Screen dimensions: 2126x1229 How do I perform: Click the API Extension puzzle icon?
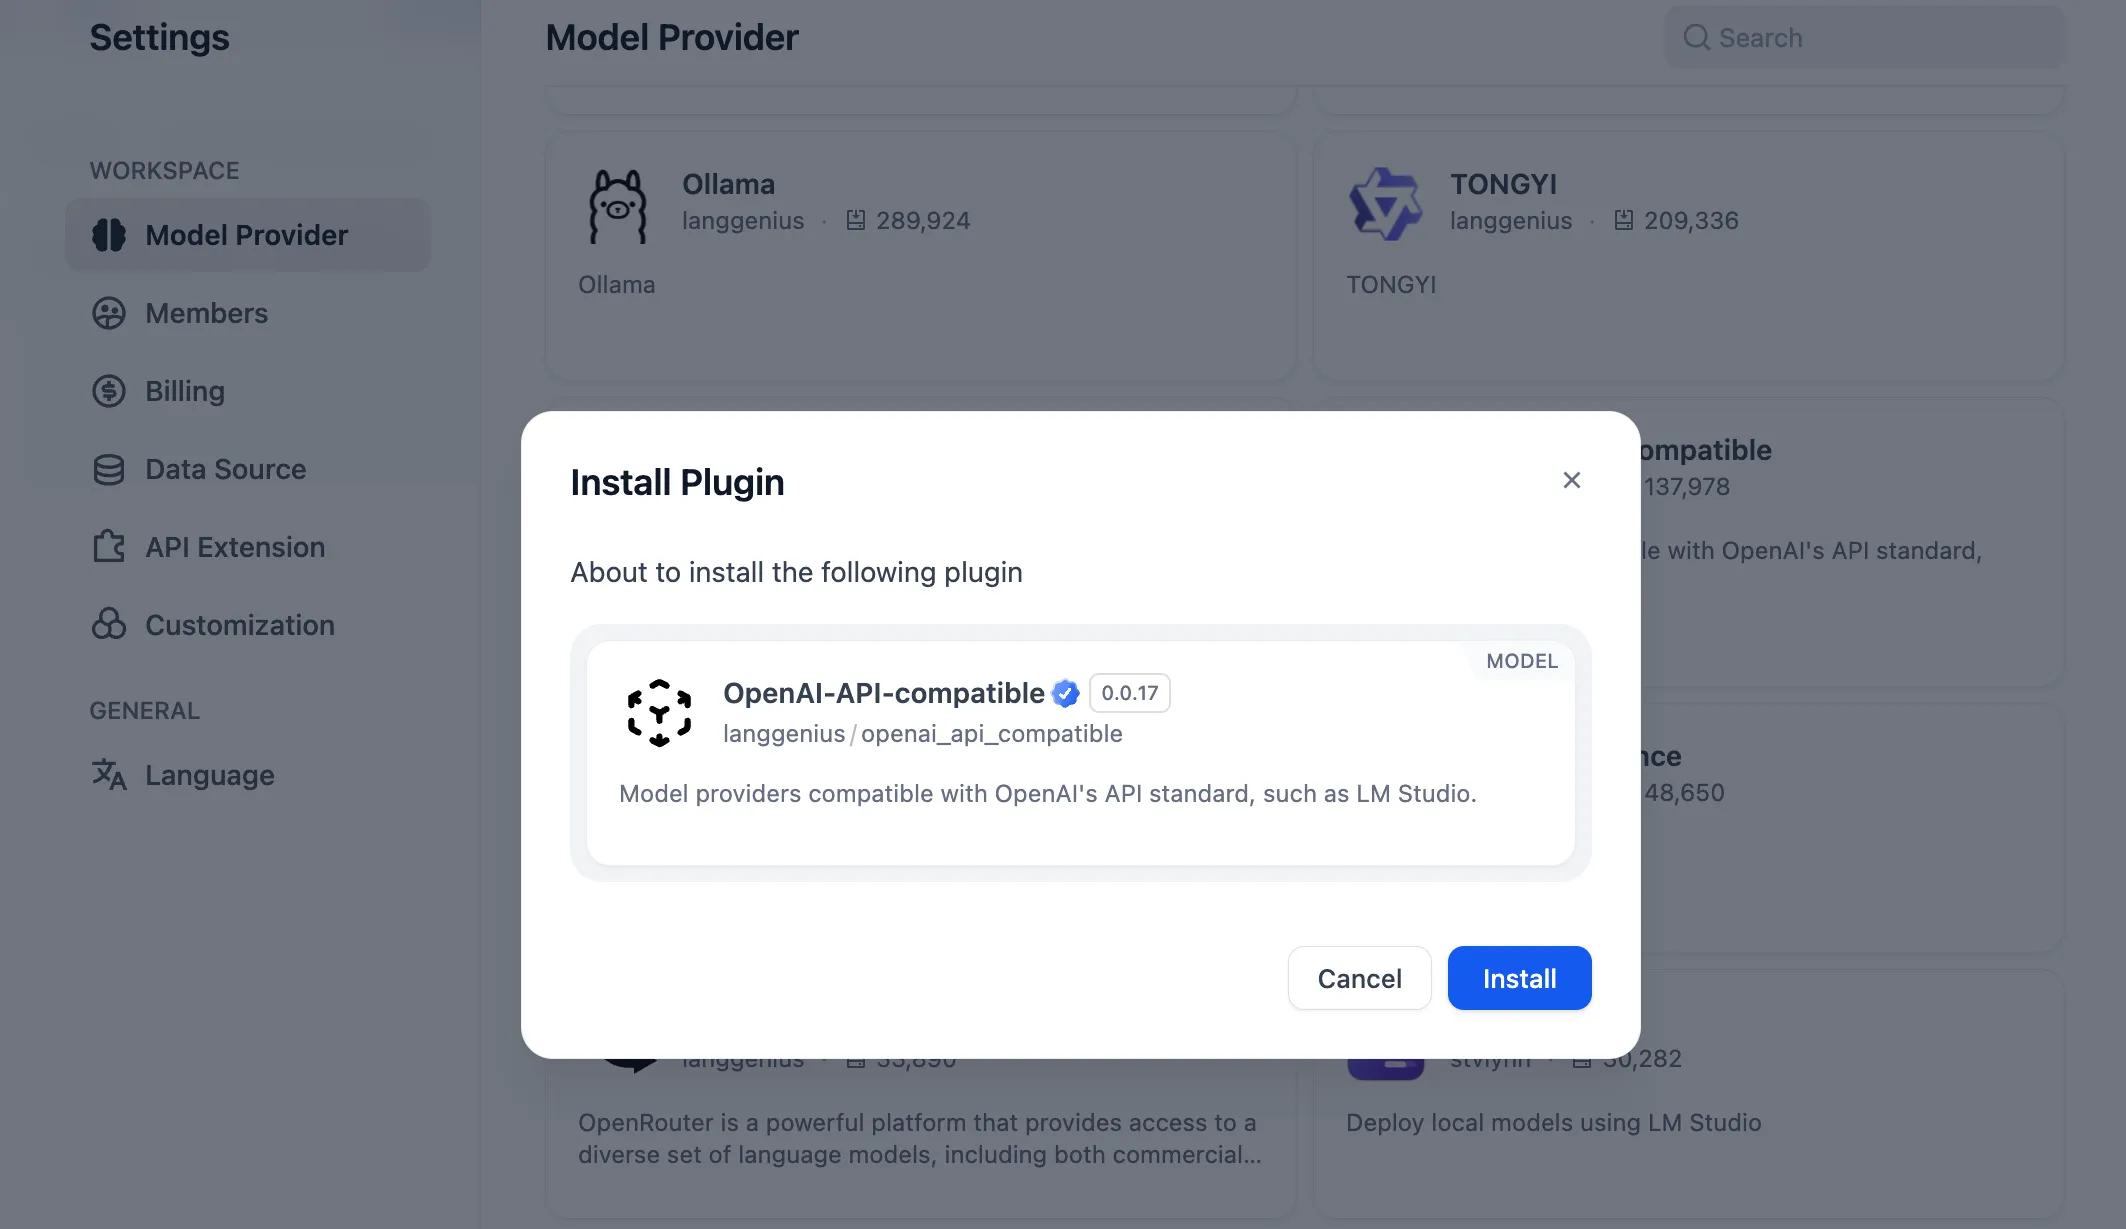pos(109,547)
